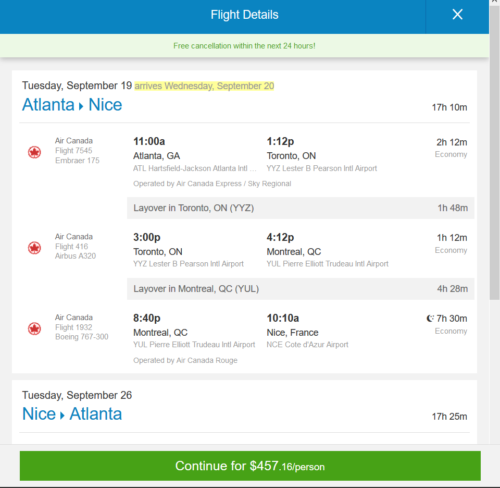
Task: Click the highlighted arrives Wednesday, September 20 note
Action: coord(204,86)
